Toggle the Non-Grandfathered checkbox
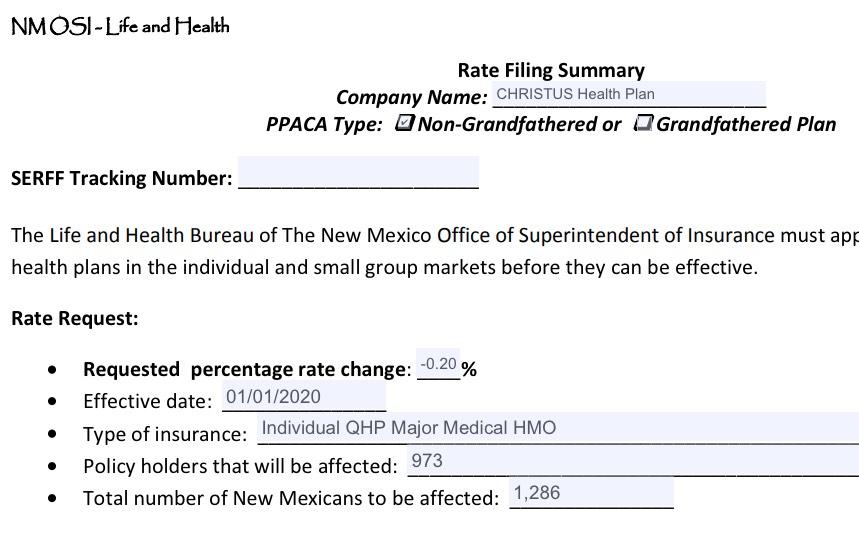This screenshot has height=534, width=859. pos(405,123)
